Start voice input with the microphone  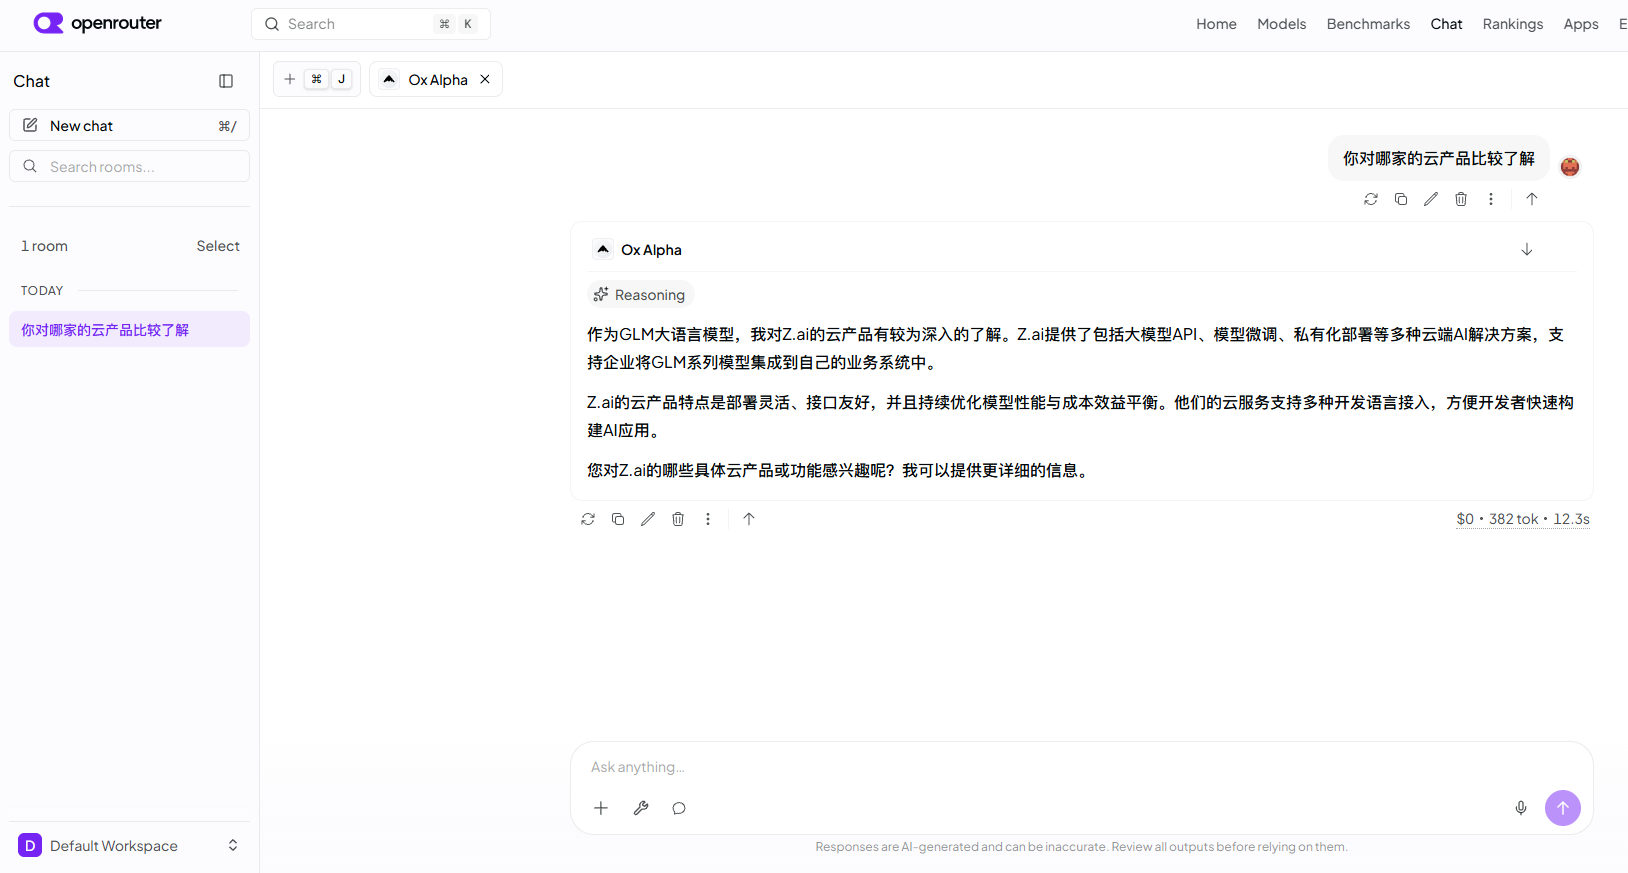(1521, 808)
